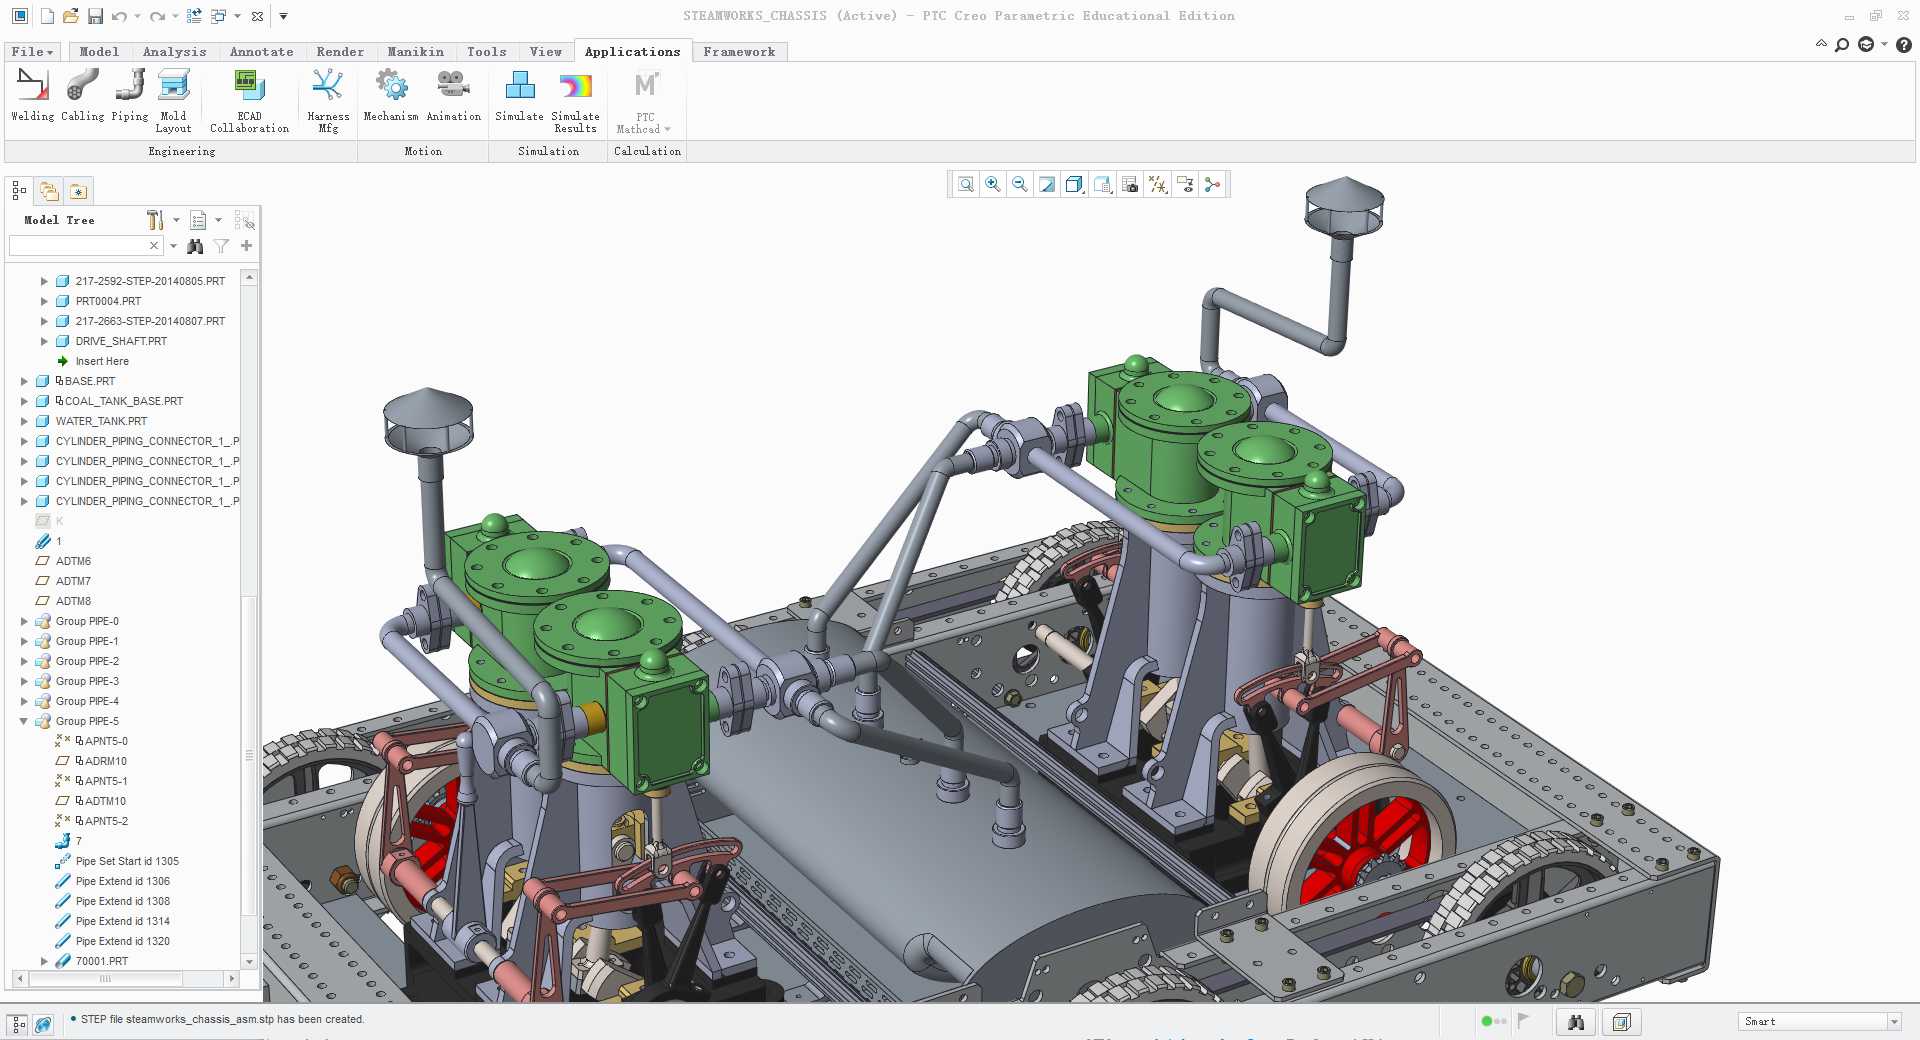Screen dimensions: 1920x1040
Task: Open the ECAD Collaboration tool
Action: click(x=249, y=100)
